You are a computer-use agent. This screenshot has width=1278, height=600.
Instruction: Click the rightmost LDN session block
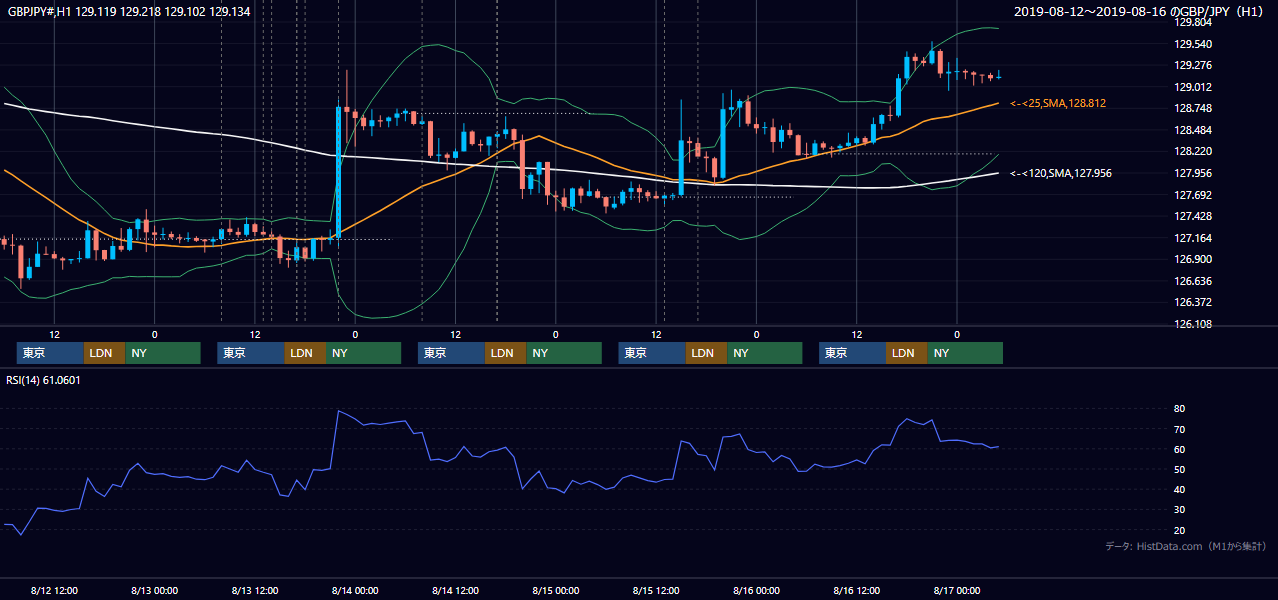(906, 353)
